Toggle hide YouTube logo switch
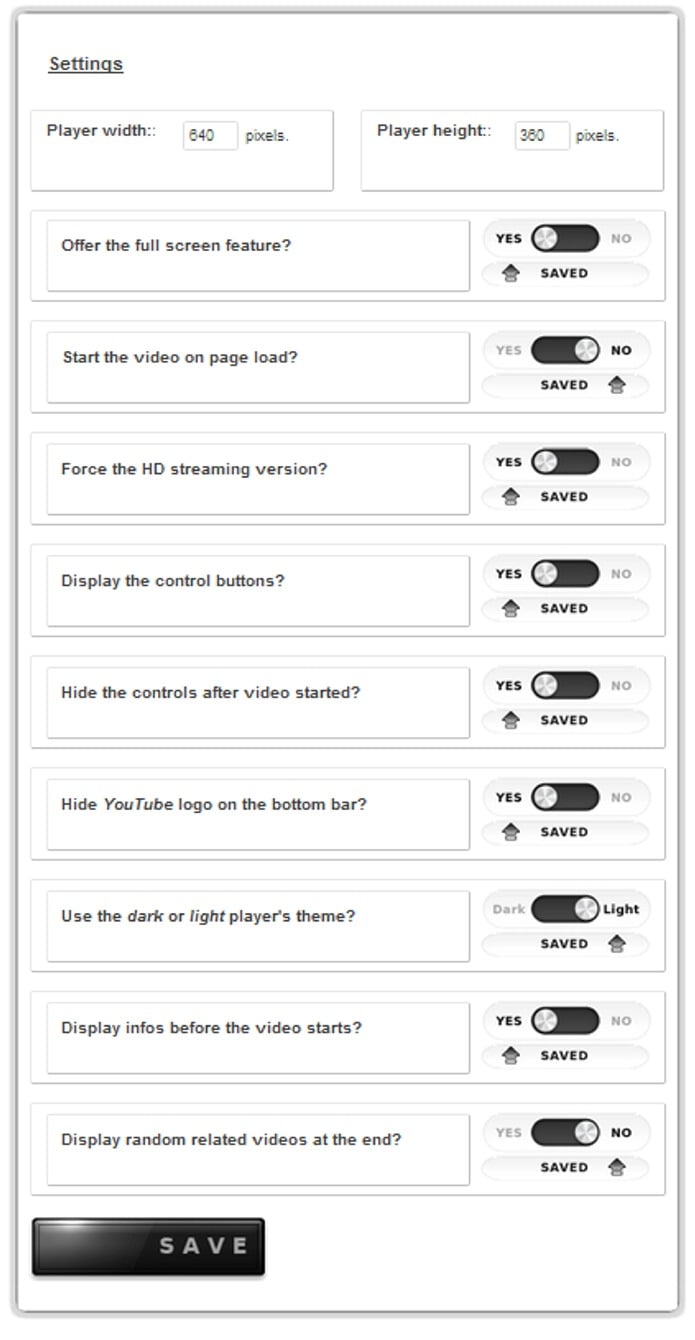The width and height of the screenshot is (695, 1340). tap(565, 798)
